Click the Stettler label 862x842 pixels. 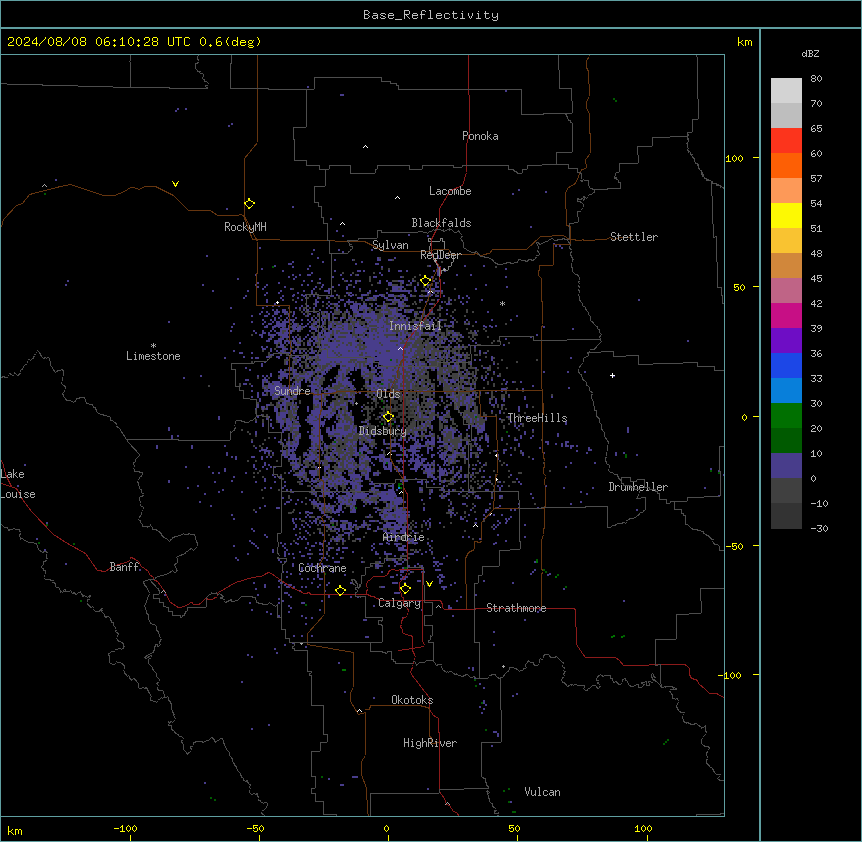[633, 237]
